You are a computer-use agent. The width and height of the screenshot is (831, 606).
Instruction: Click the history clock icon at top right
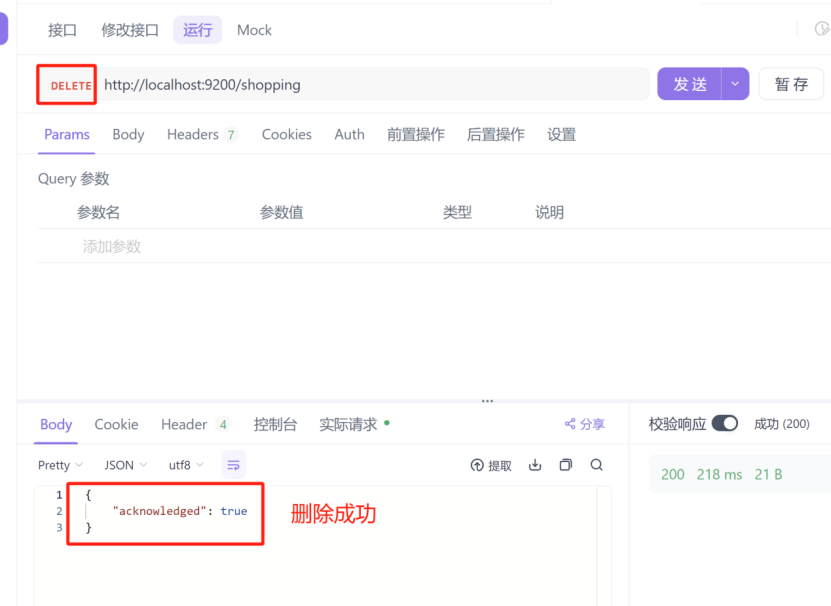pos(821,29)
